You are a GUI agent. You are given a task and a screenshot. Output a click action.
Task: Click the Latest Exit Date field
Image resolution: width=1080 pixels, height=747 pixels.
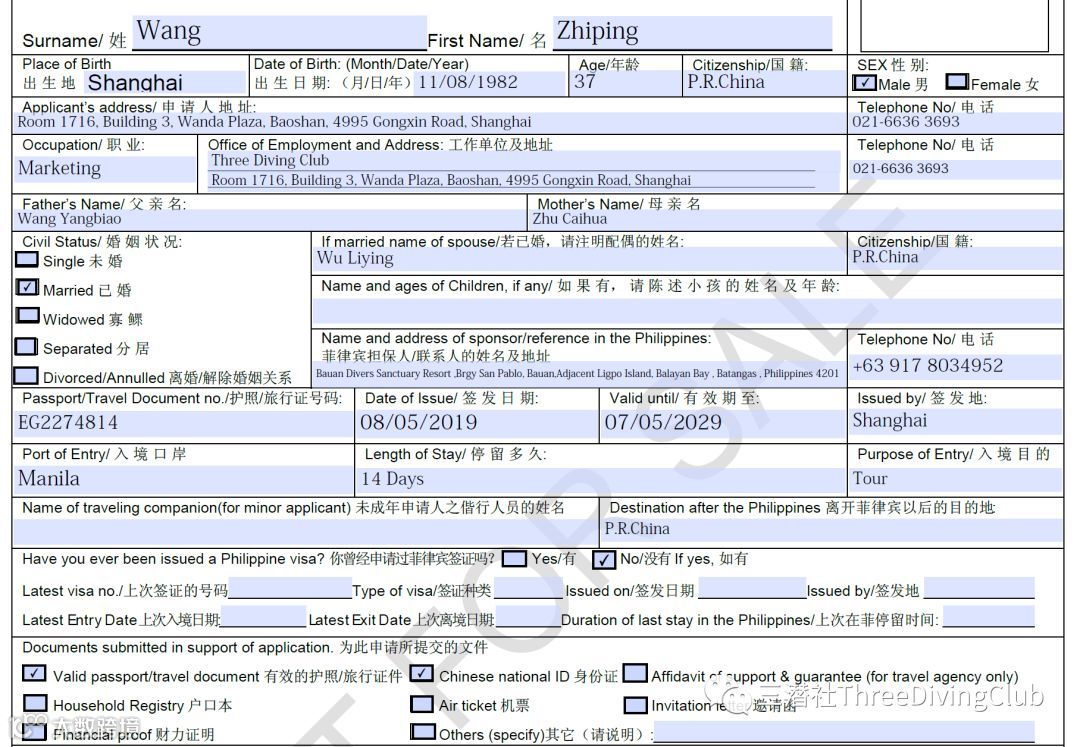click(x=528, y=617)
